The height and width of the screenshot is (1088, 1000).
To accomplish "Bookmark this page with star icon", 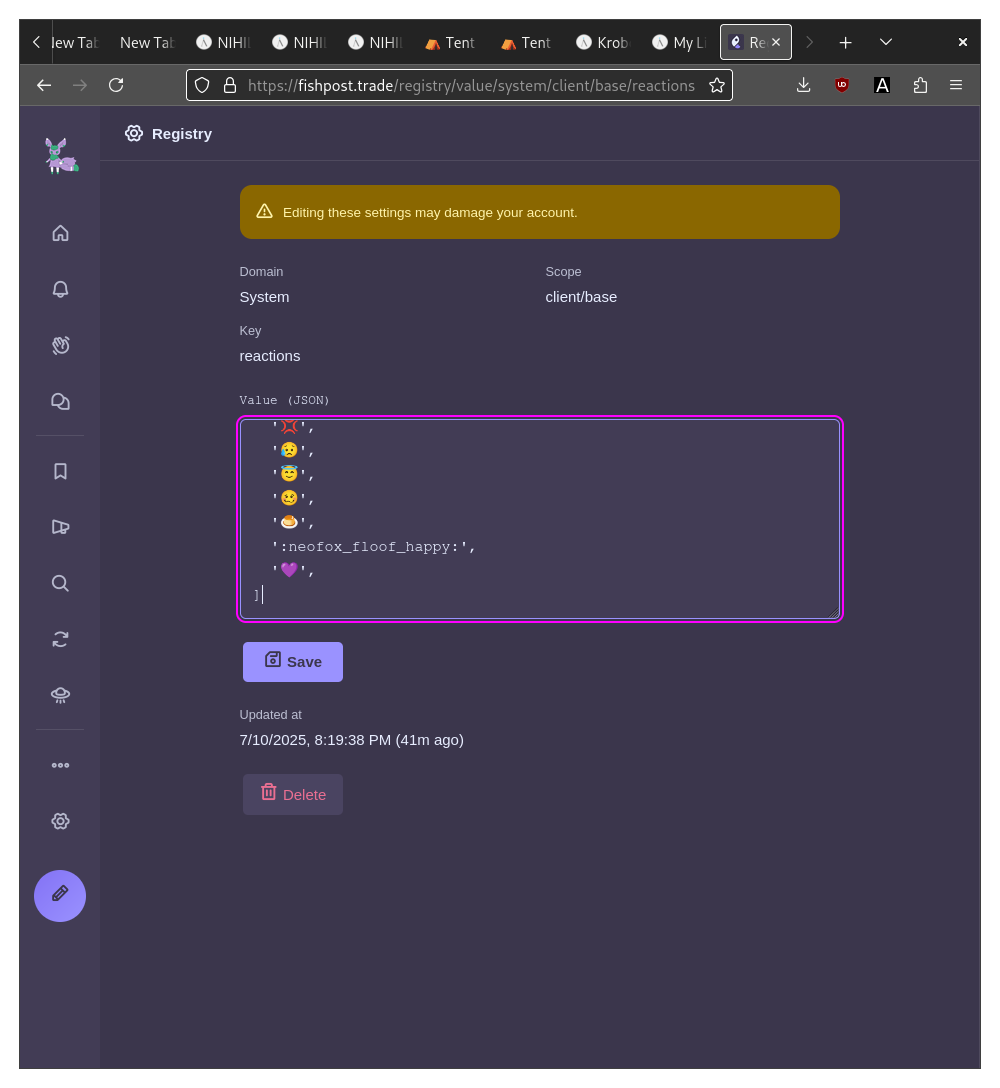I will pos(717,85).
